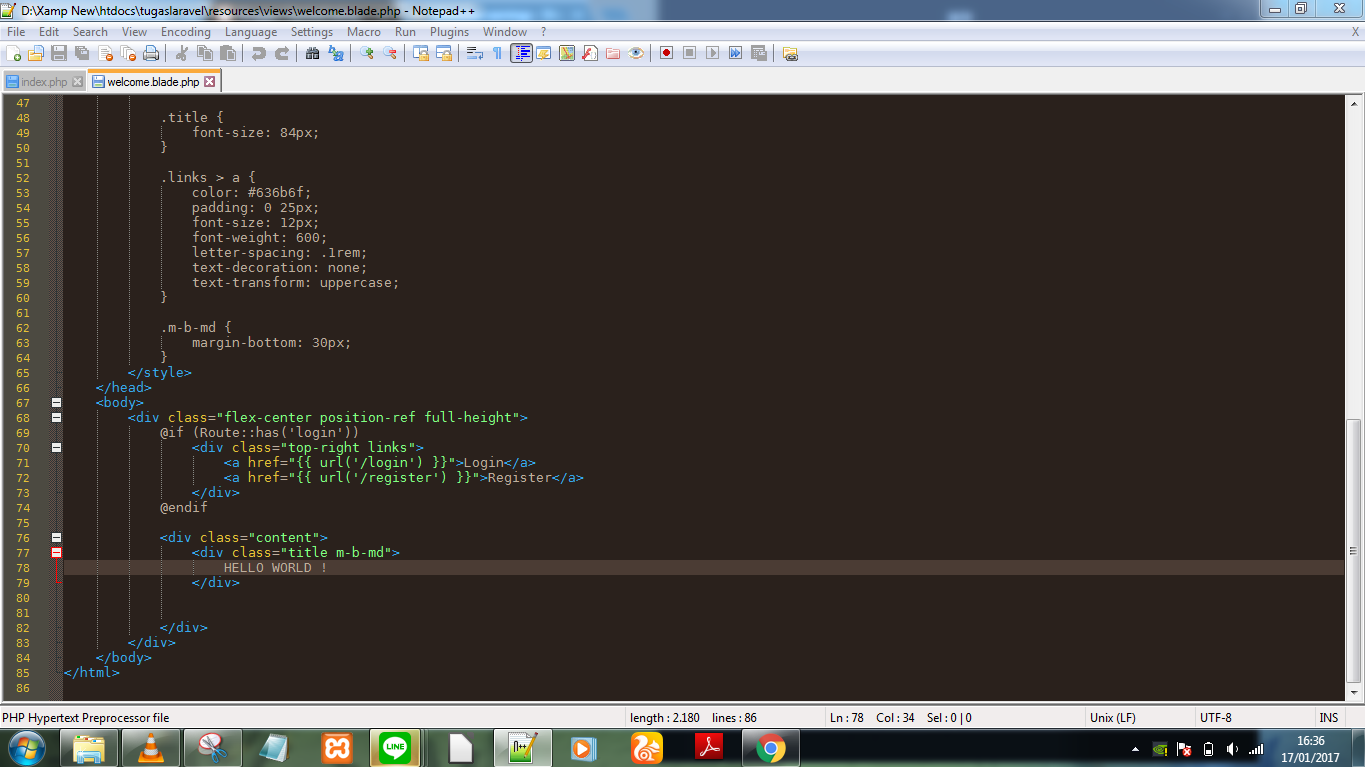Image resolution: width=1365 pixels, height=767 pixels.
Task: Save the current file with toolbar icon
Action: 59,53
